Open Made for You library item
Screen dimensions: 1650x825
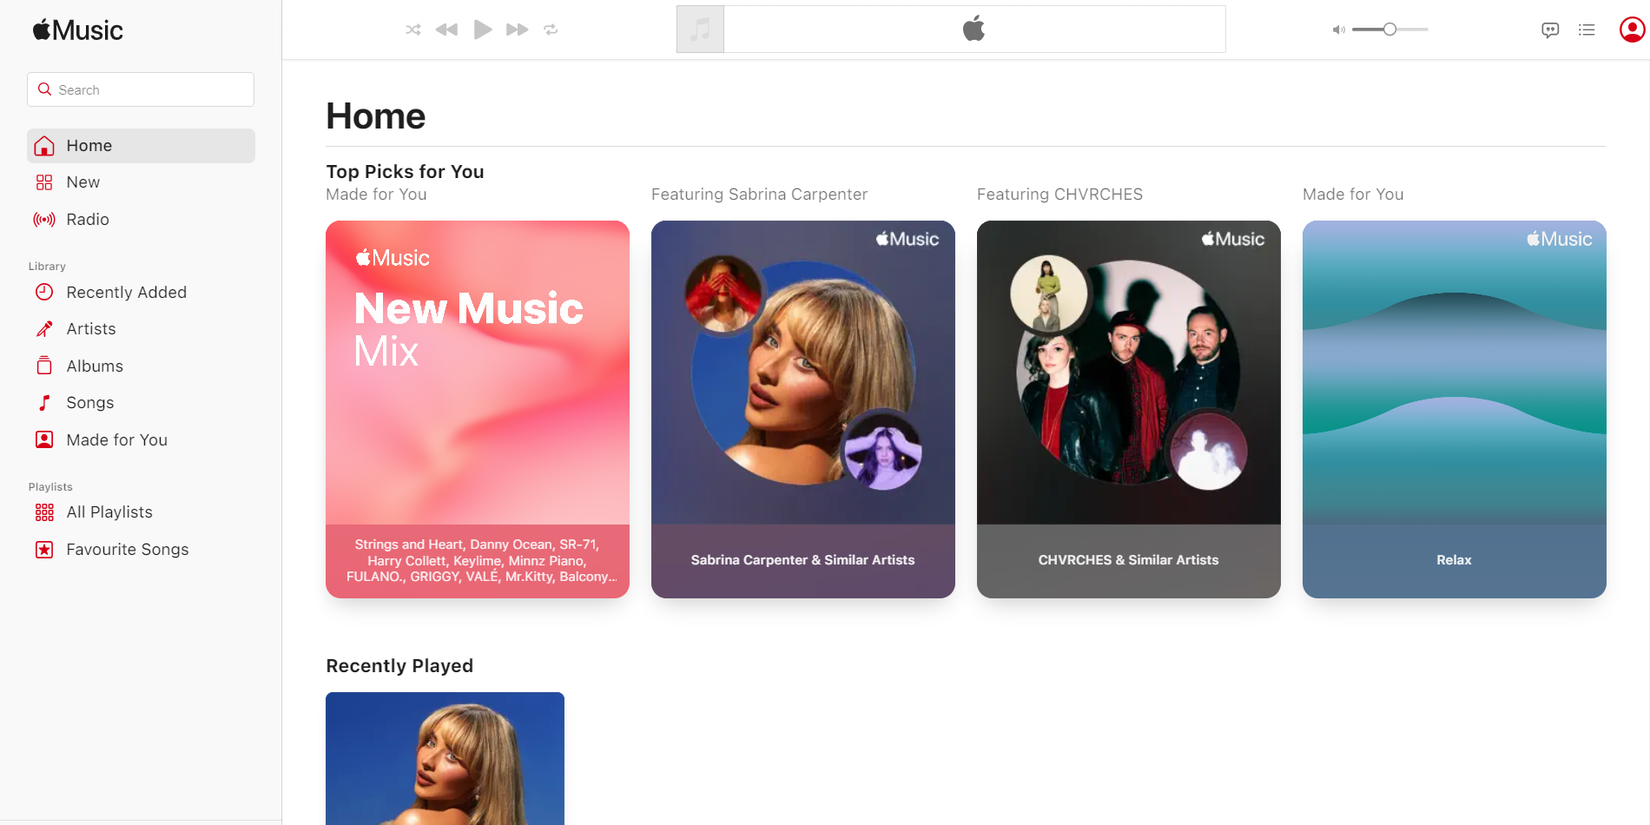coord(141,440)
